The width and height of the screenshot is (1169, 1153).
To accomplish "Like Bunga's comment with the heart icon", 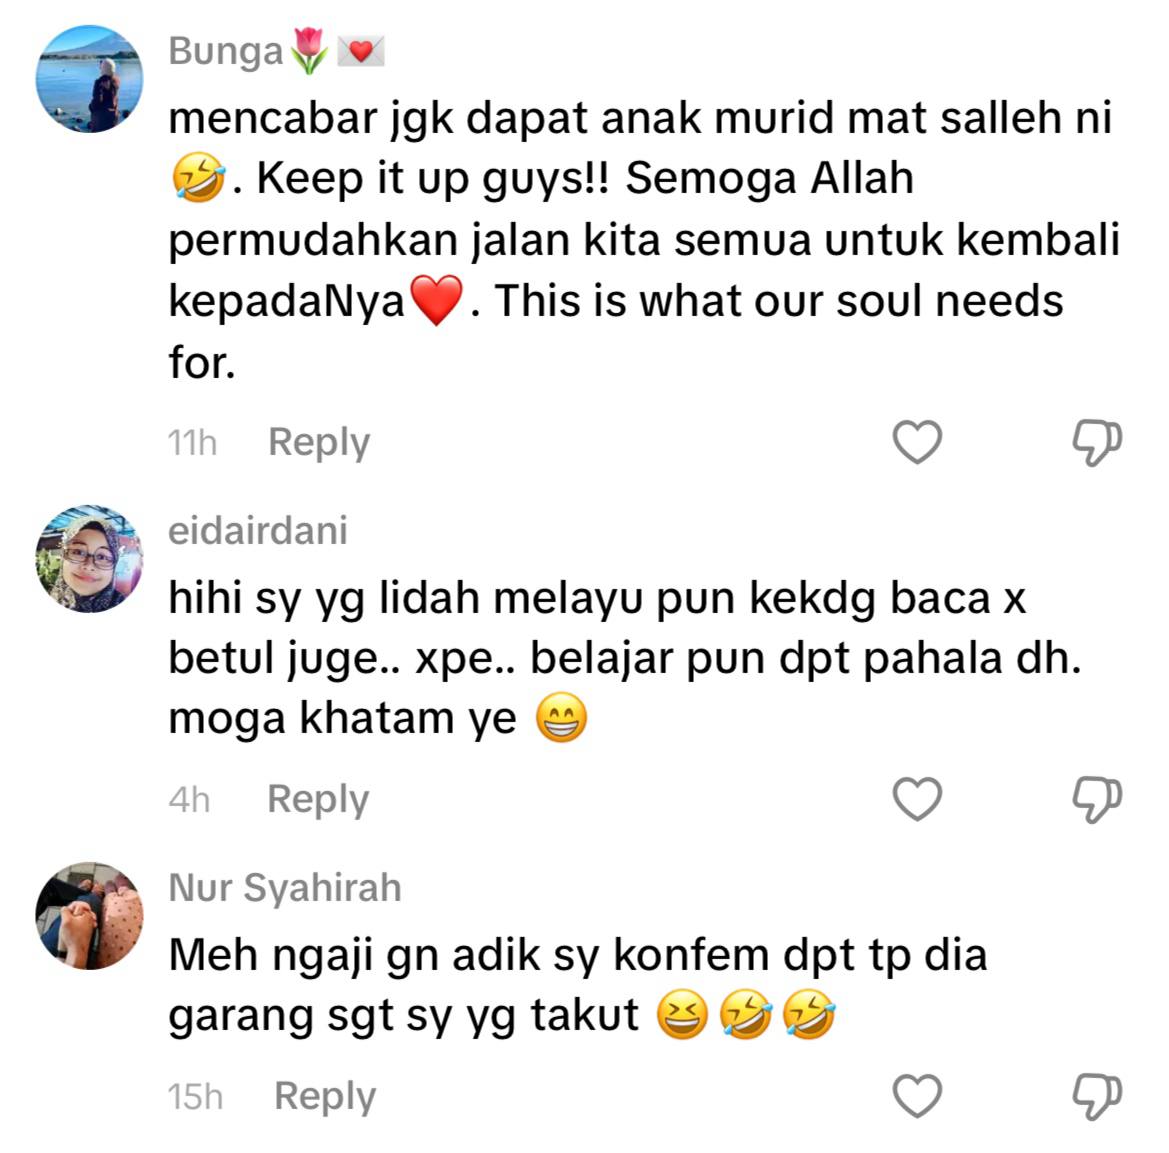I will [x=917, y=442].
